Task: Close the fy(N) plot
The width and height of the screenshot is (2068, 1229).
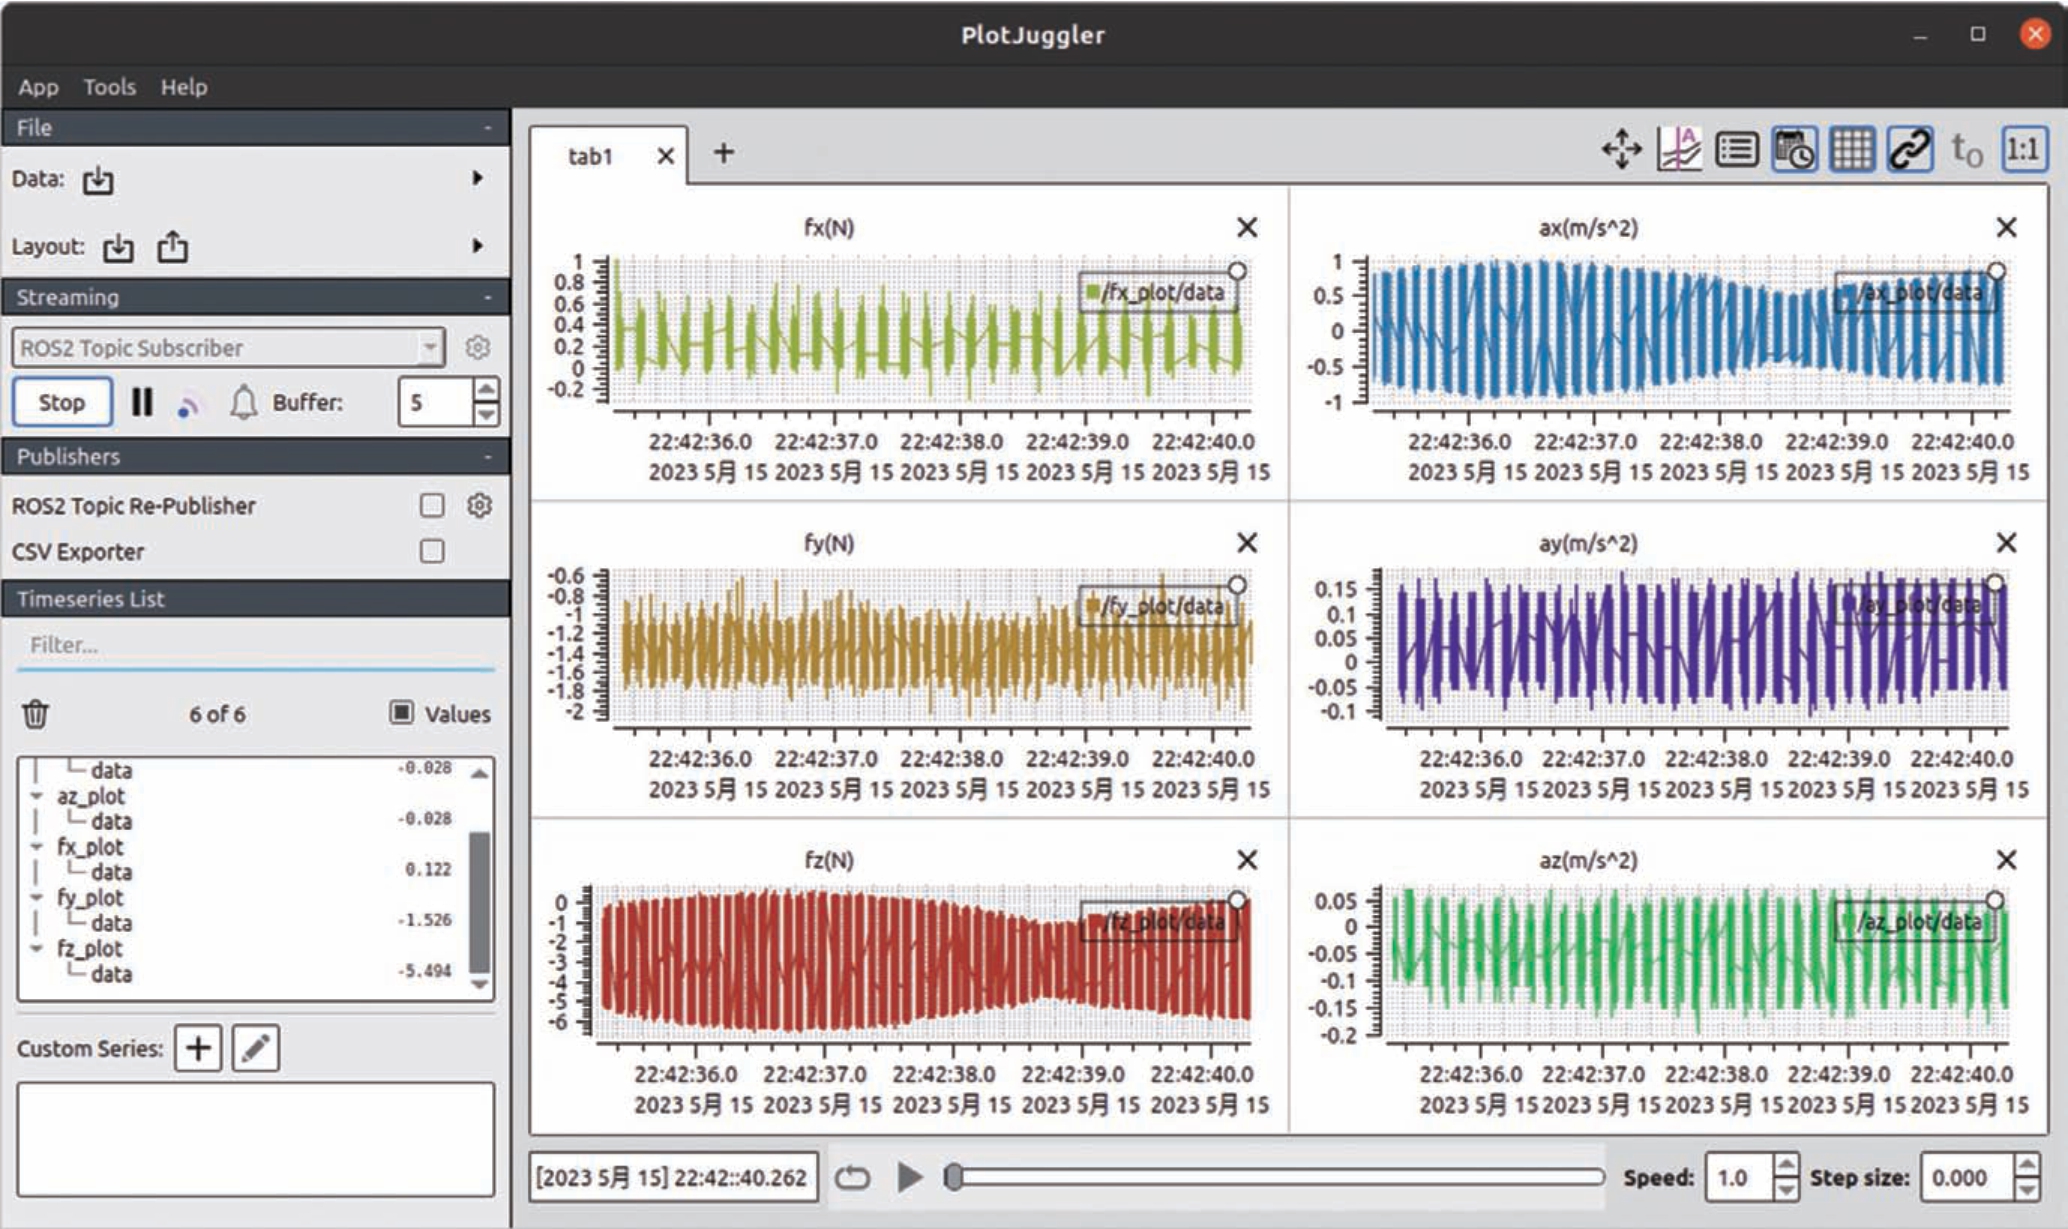Action: tap(1247, 543)
